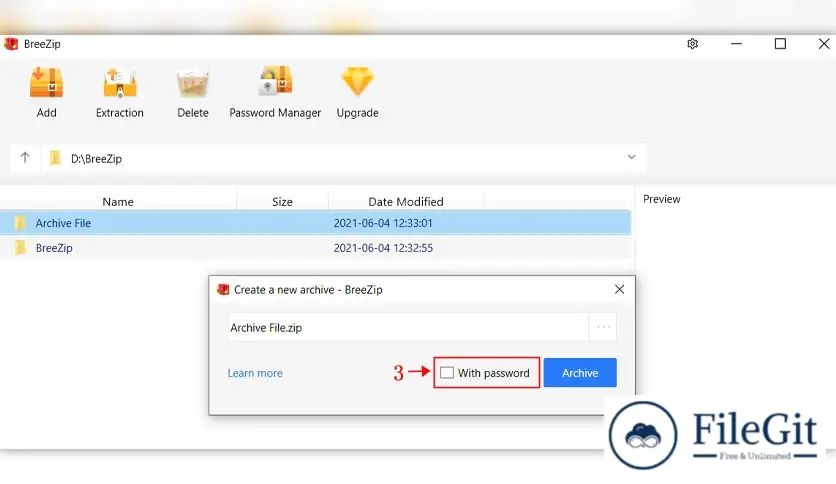The width and height of the screenshot is (836, 484).
Task: Open the Learn more link
Action: click(x=255, y=373)
